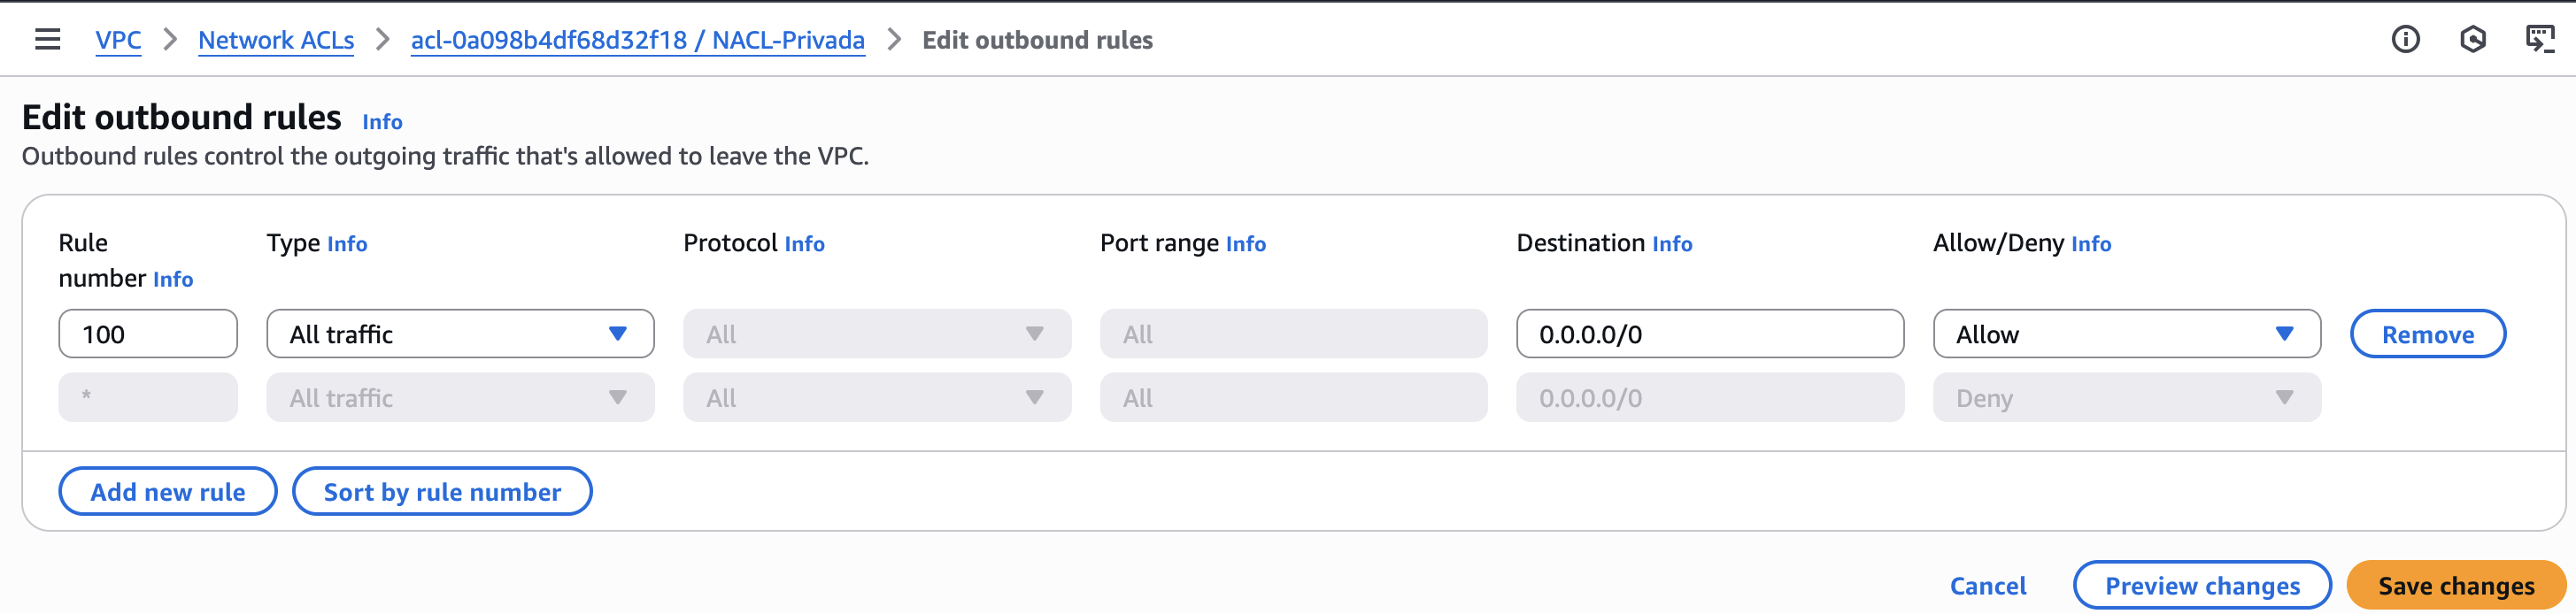Viewport: 2576px width, 614px height.
Task: Open Info link next to Protocol column
Action: point(804,244)
